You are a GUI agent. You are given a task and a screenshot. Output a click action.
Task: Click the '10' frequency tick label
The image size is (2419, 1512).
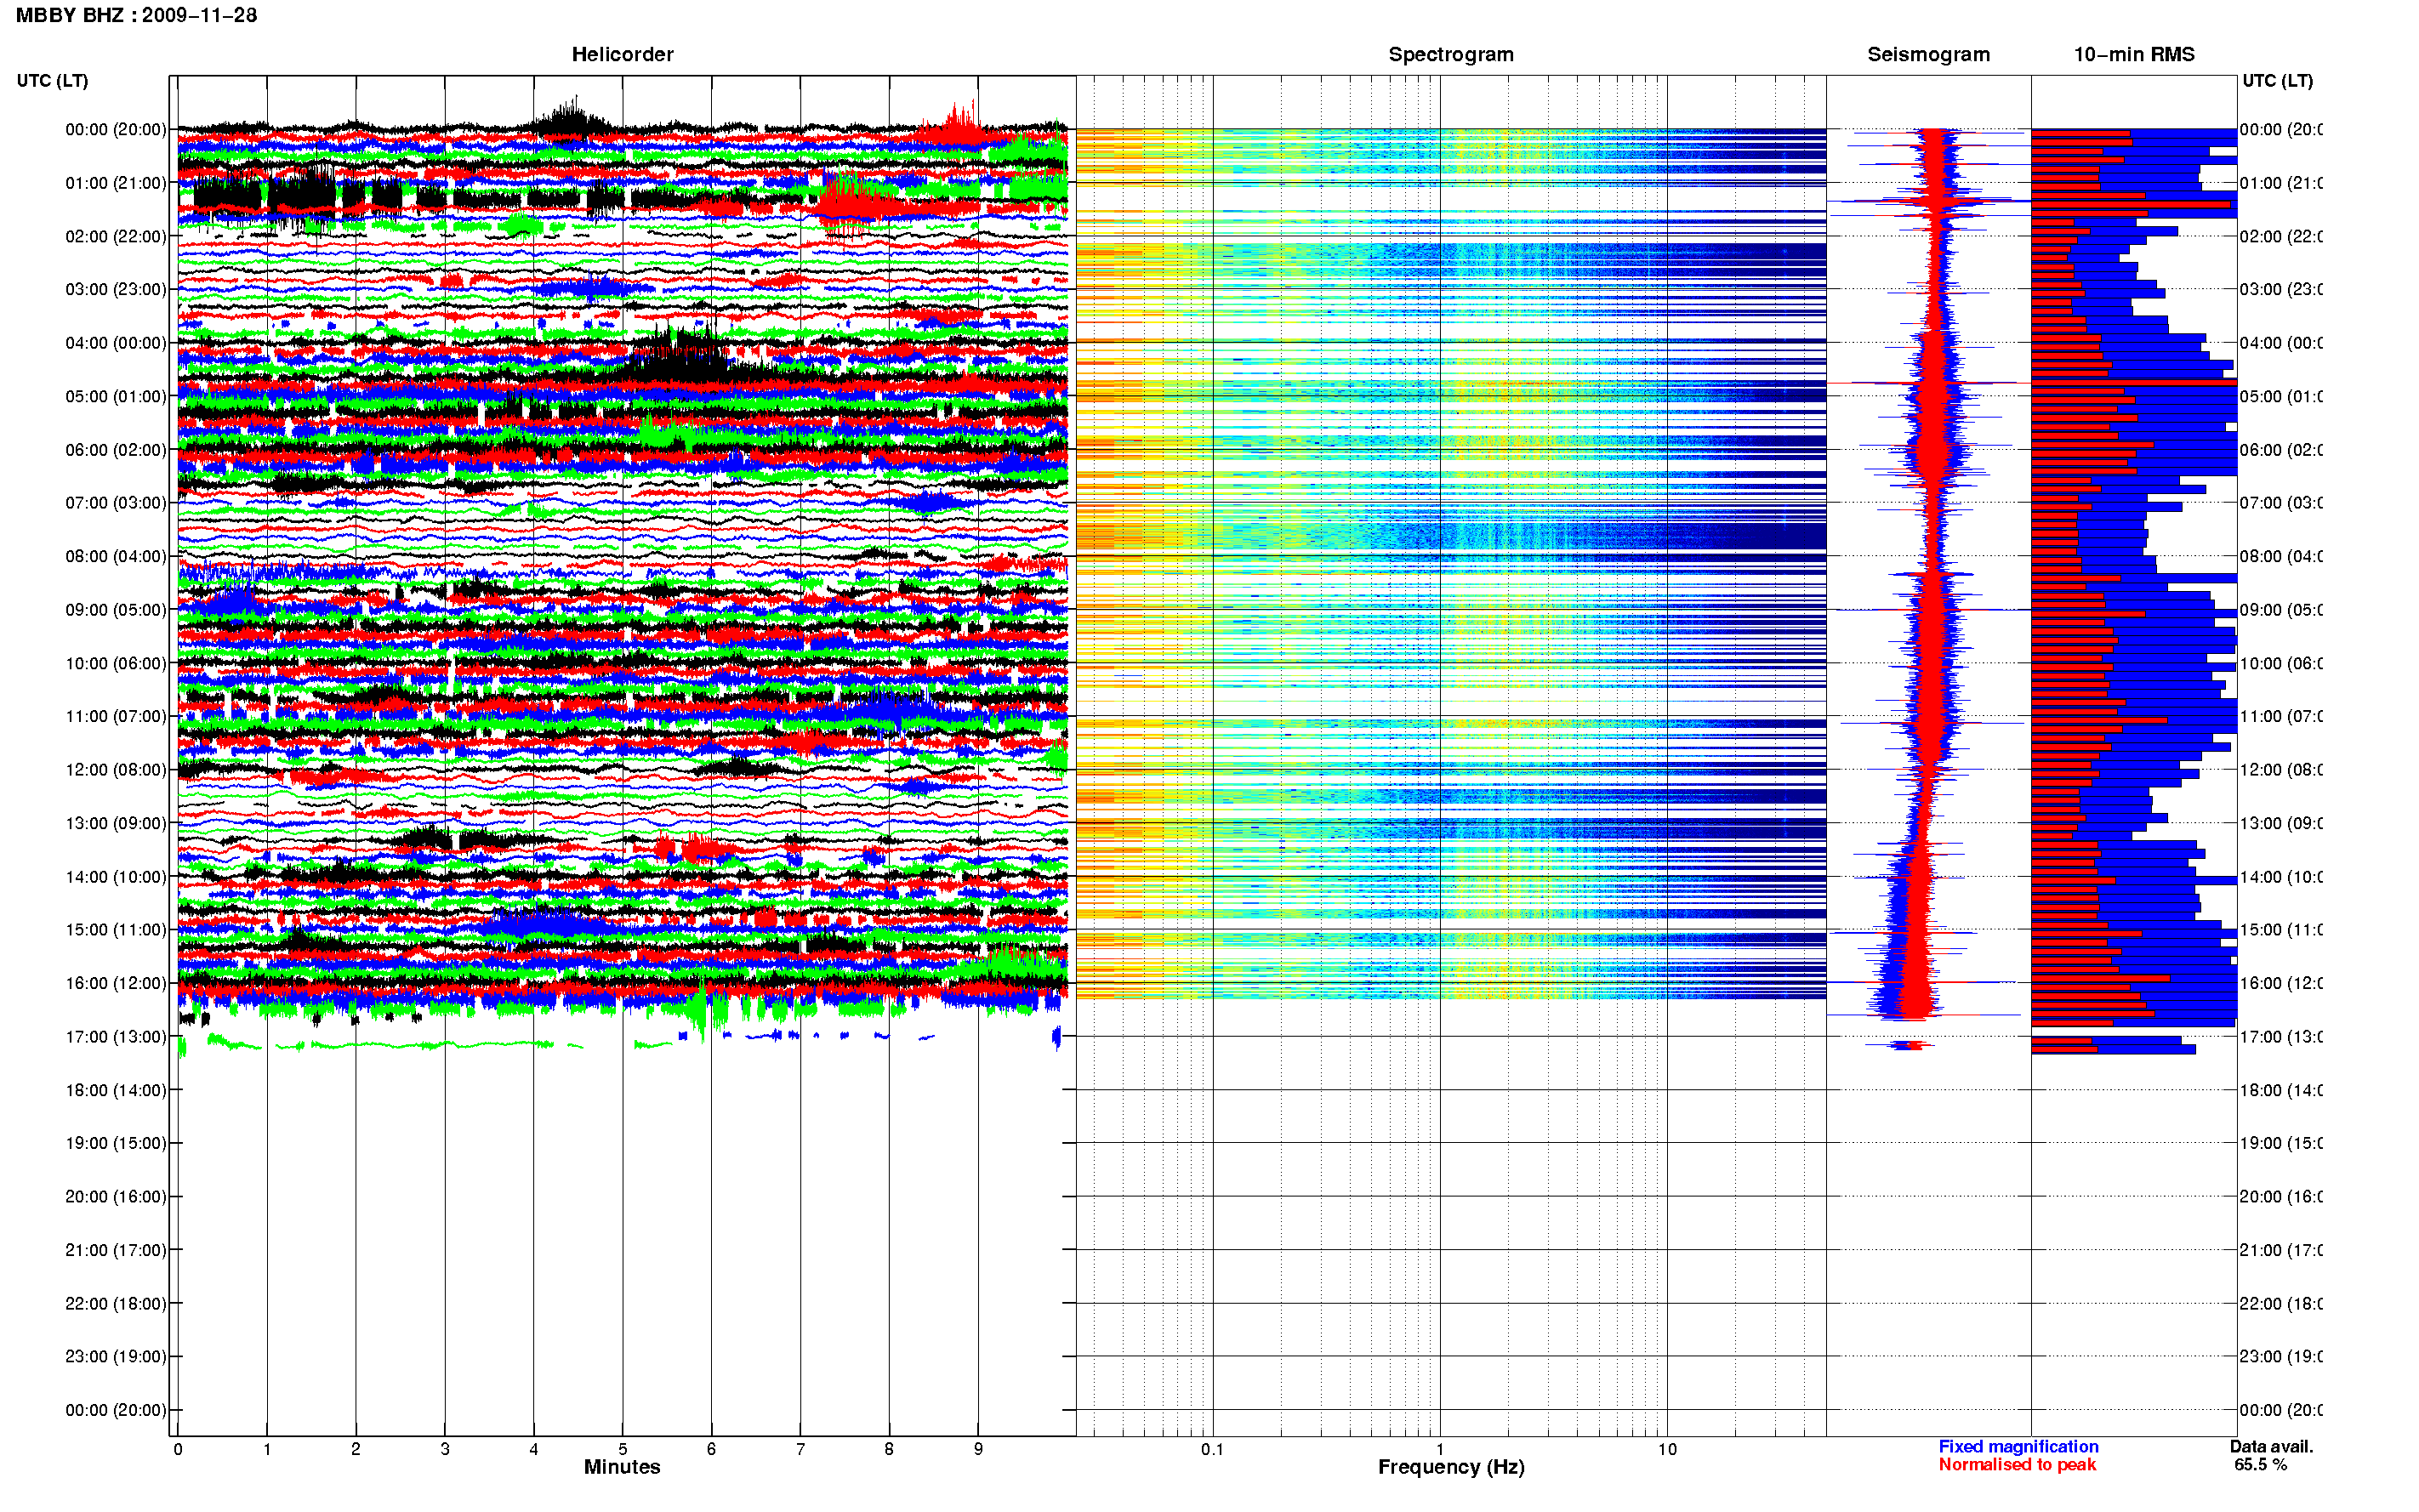coord(1667,1449)
